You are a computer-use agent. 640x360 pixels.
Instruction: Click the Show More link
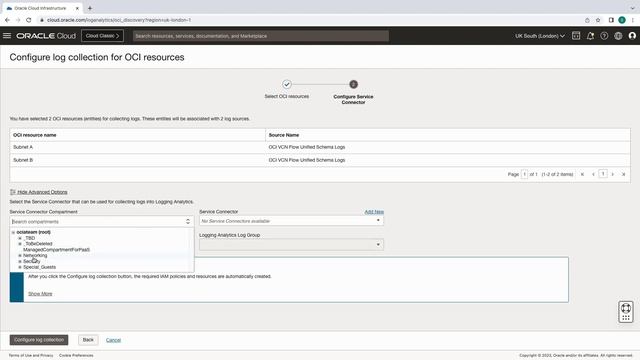tap(40, 294)
